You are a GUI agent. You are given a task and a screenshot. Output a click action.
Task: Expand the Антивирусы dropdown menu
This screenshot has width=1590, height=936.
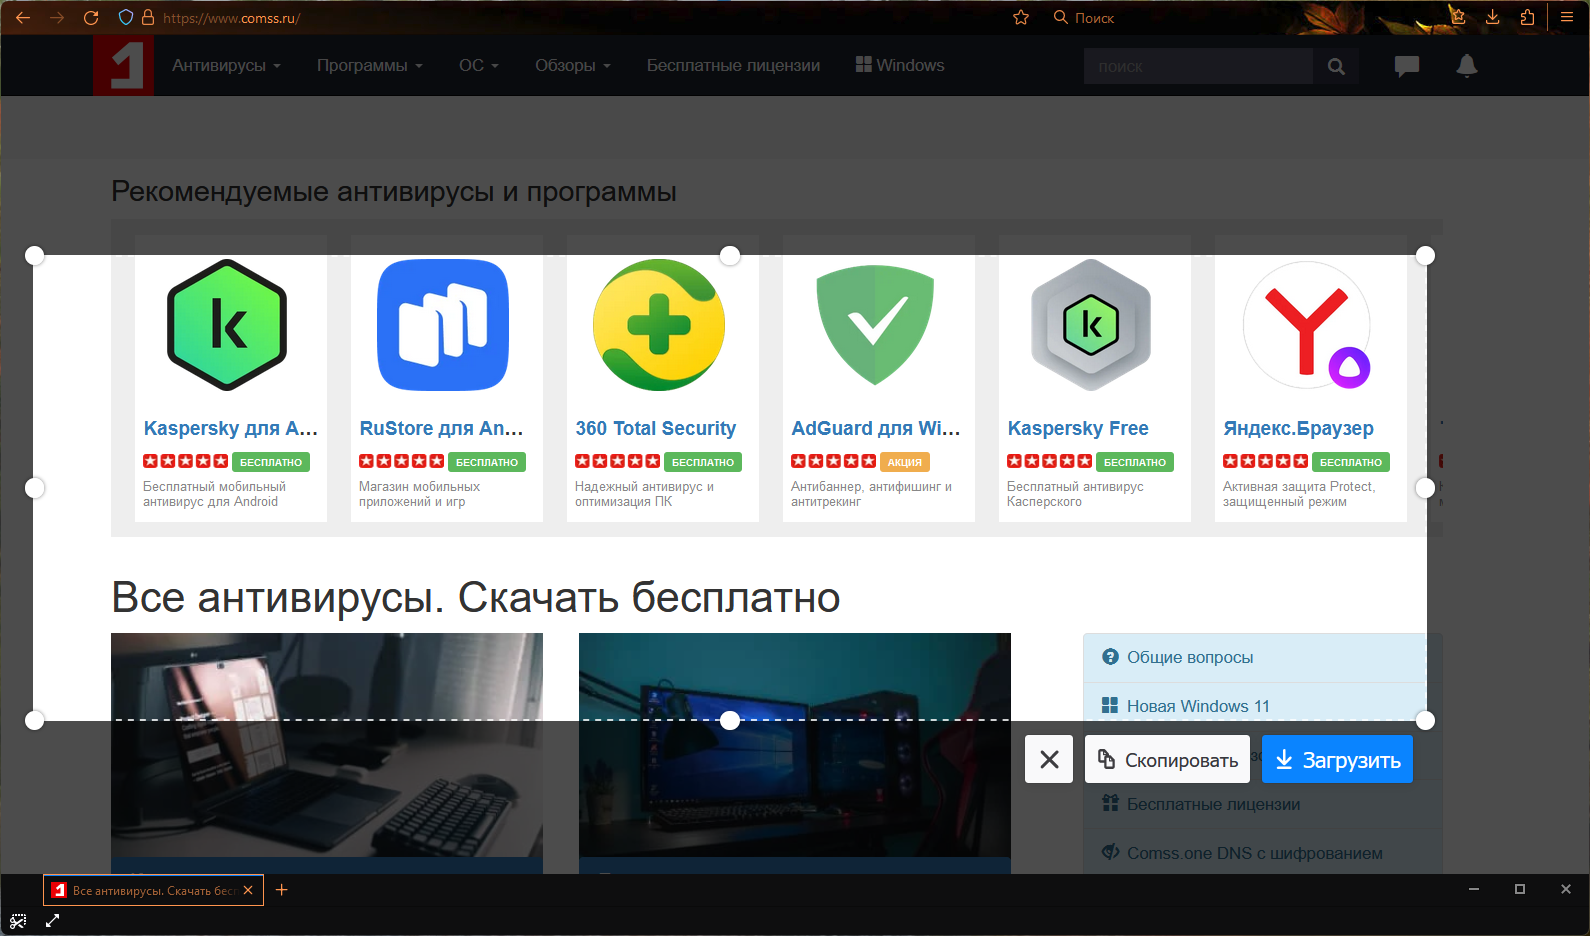pyautogui.click(x=226, y=66)
